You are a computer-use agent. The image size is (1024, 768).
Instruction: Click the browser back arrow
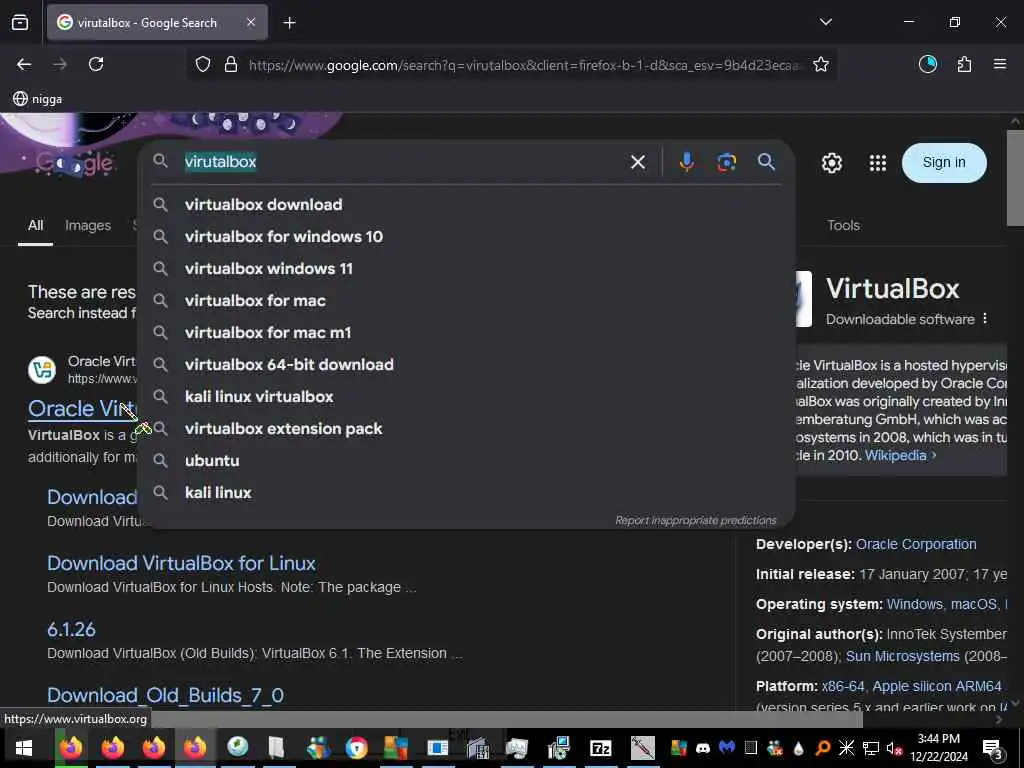coord(24,64)
